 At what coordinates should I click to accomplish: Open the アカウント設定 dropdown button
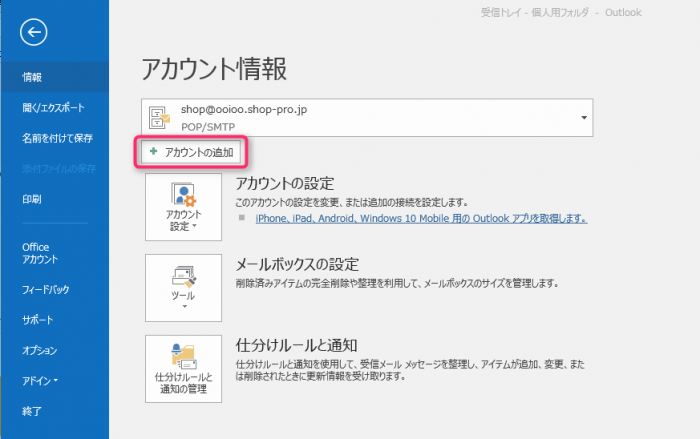pos(183,221)
